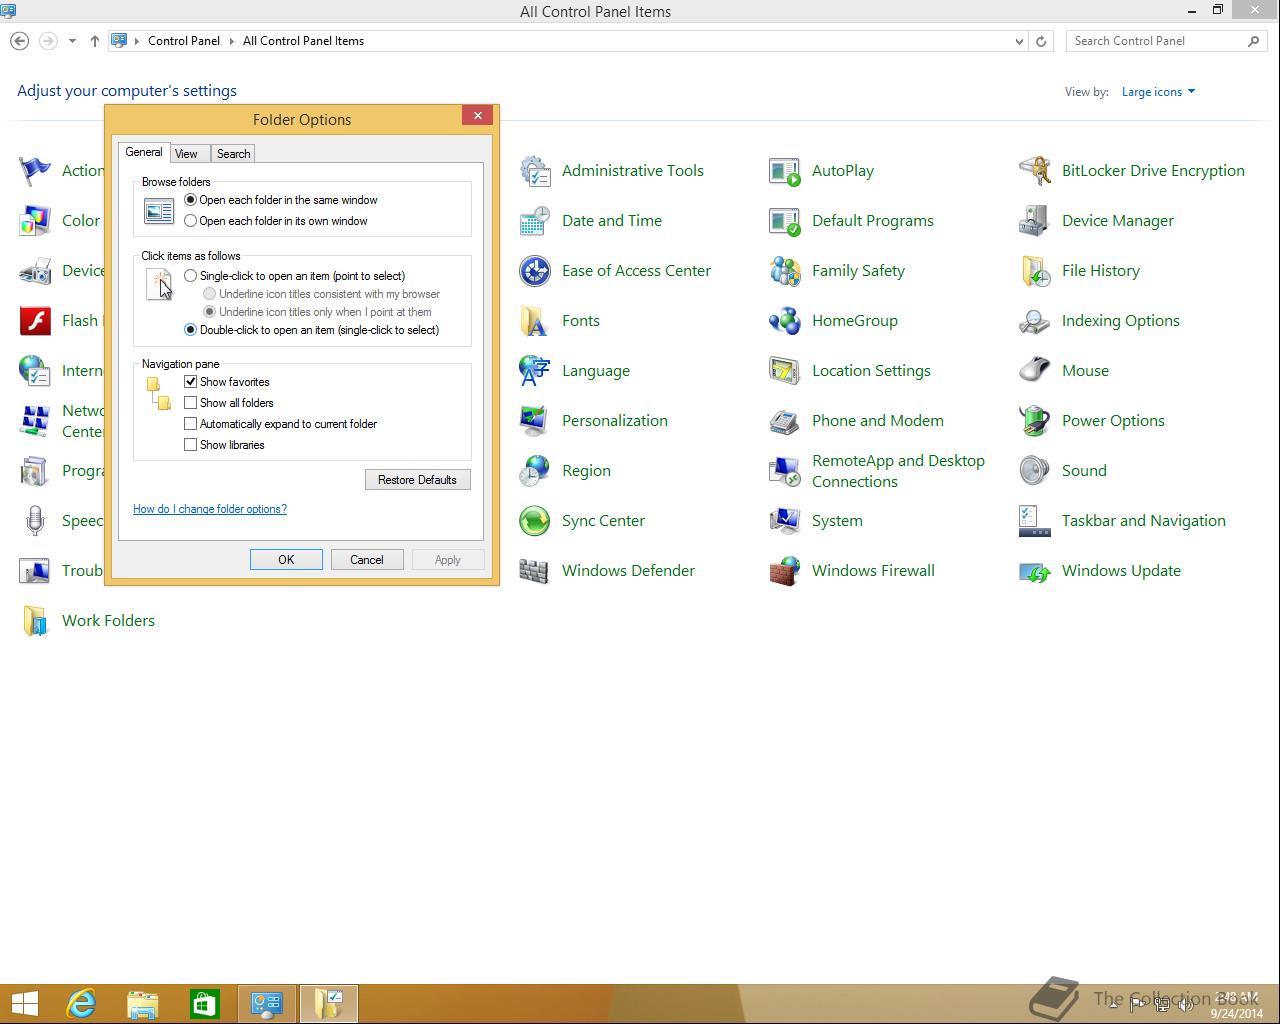Select Single-click to open an item
This screenshot has height=1024, width=1280.
(x=190, y=276)
